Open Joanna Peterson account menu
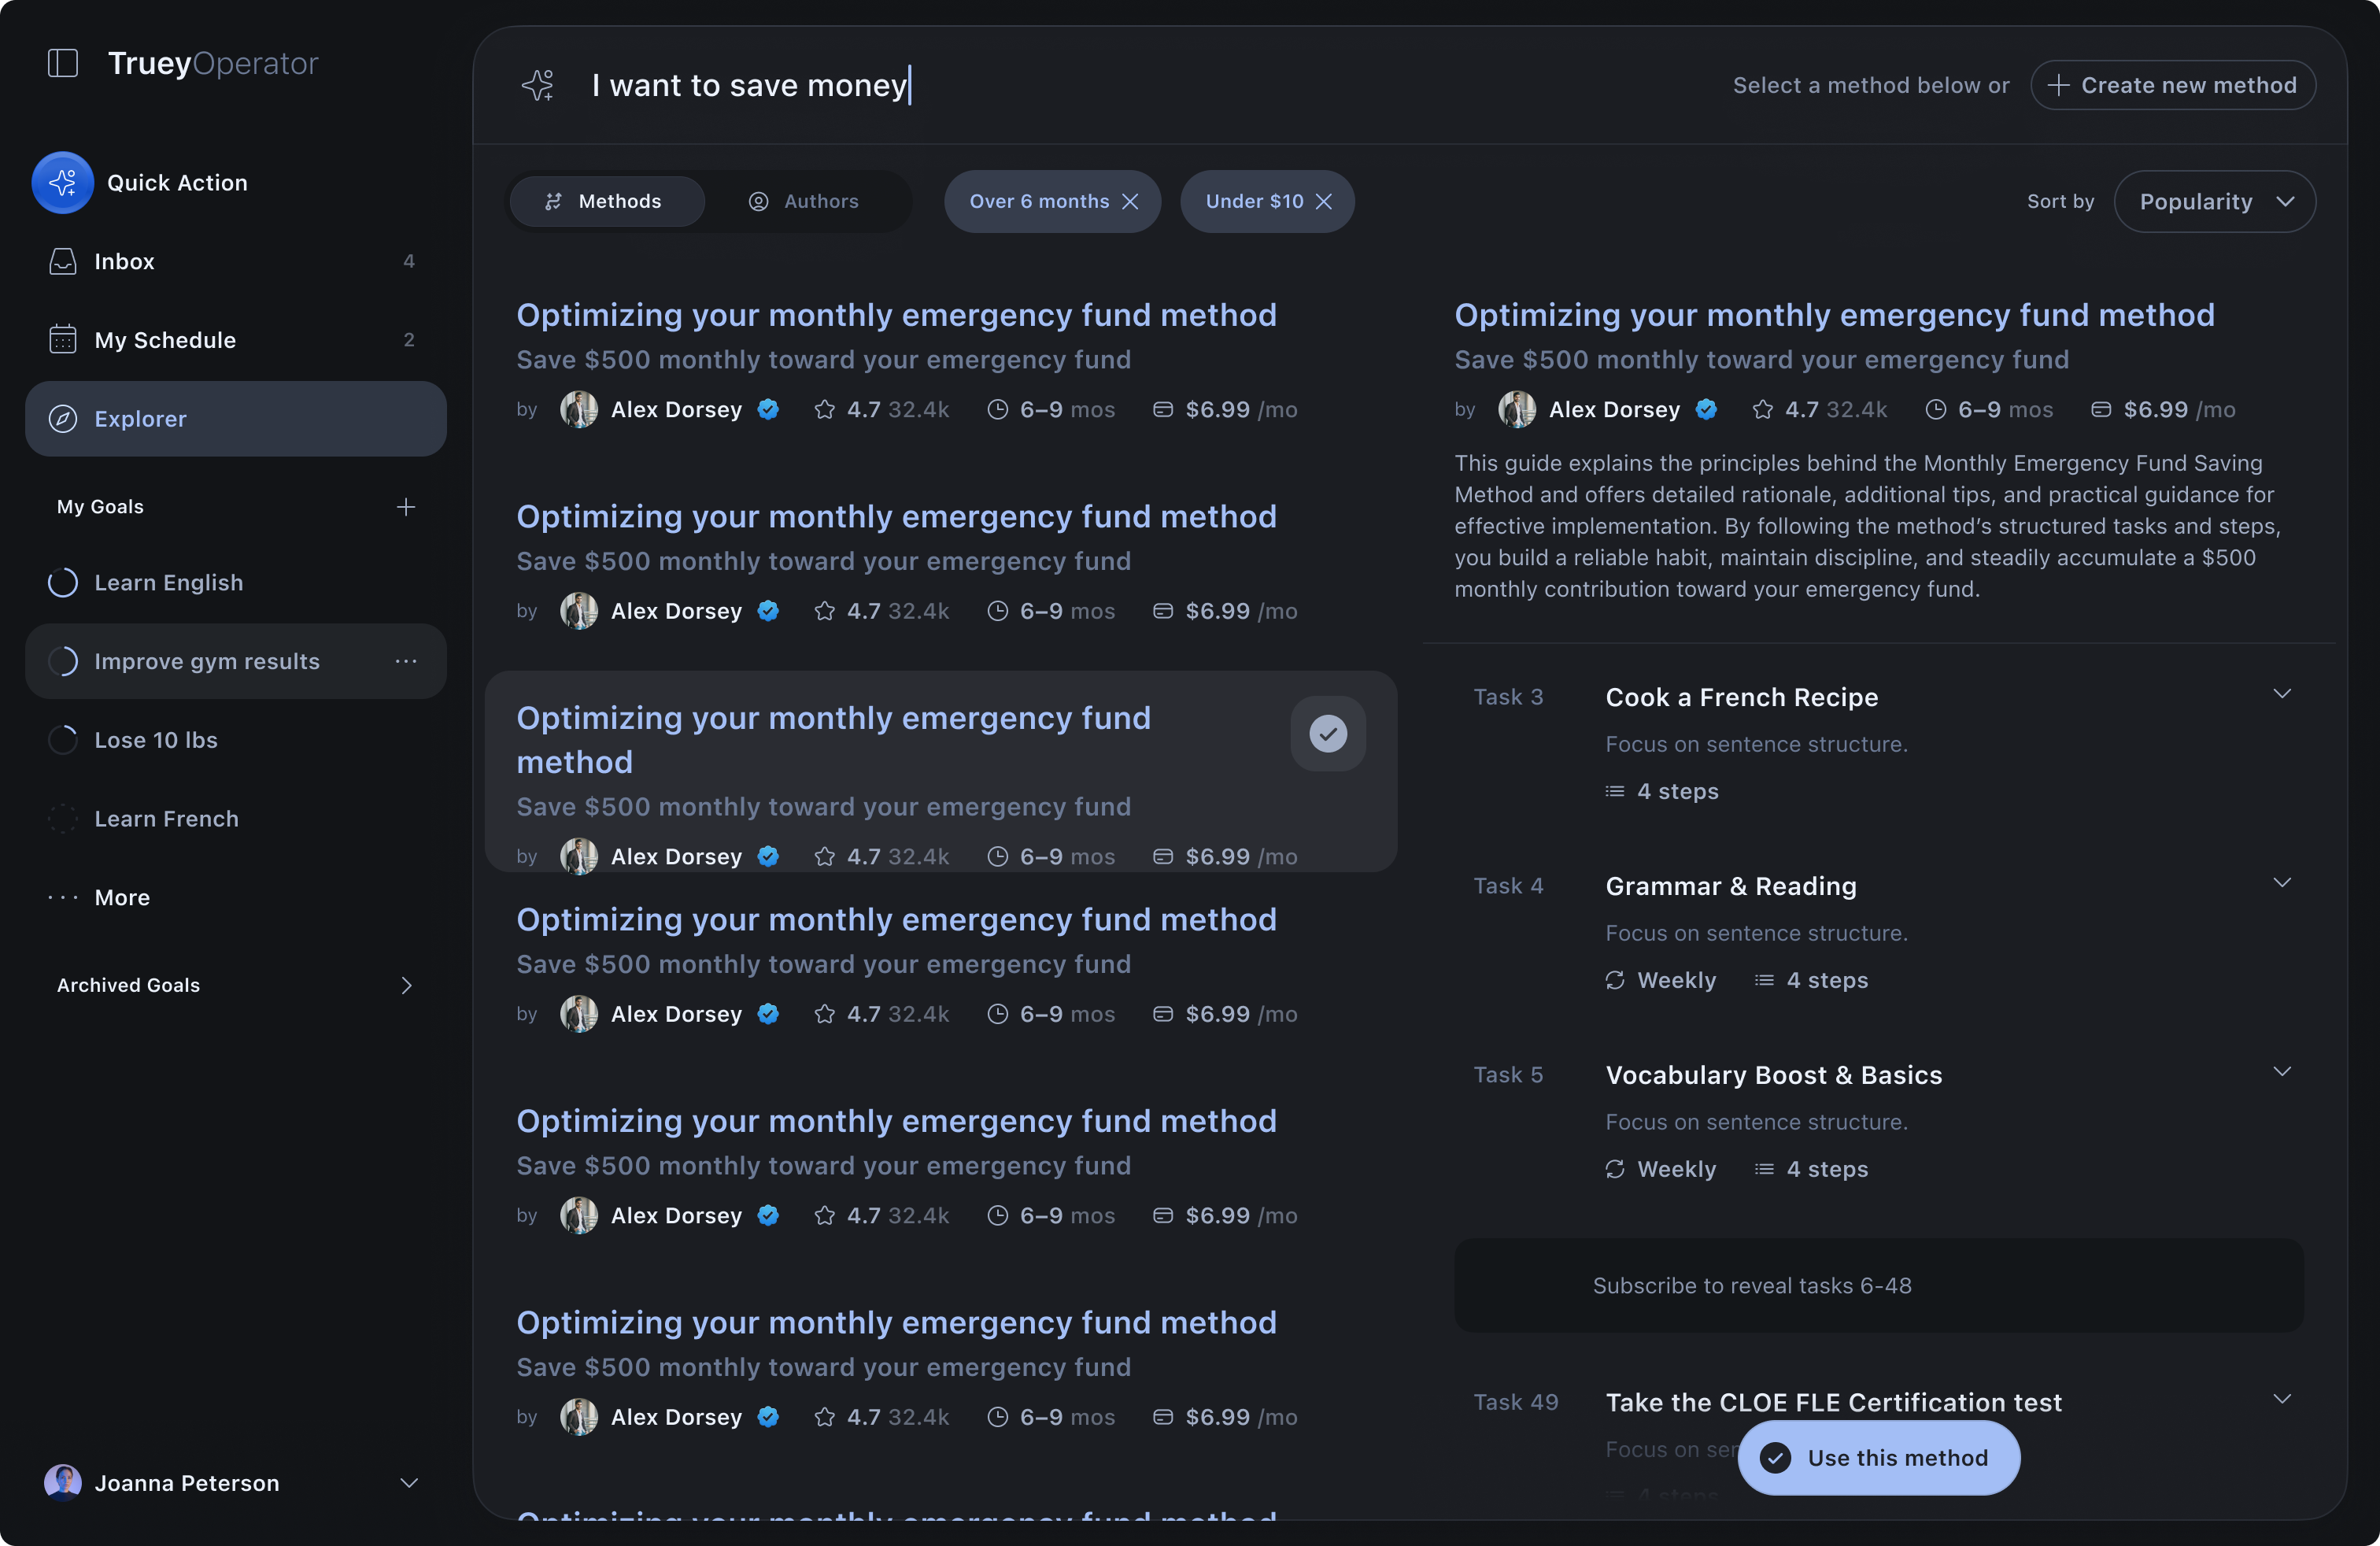Viewport: 2380px width, 1546px height. (x=408, y=1483)
